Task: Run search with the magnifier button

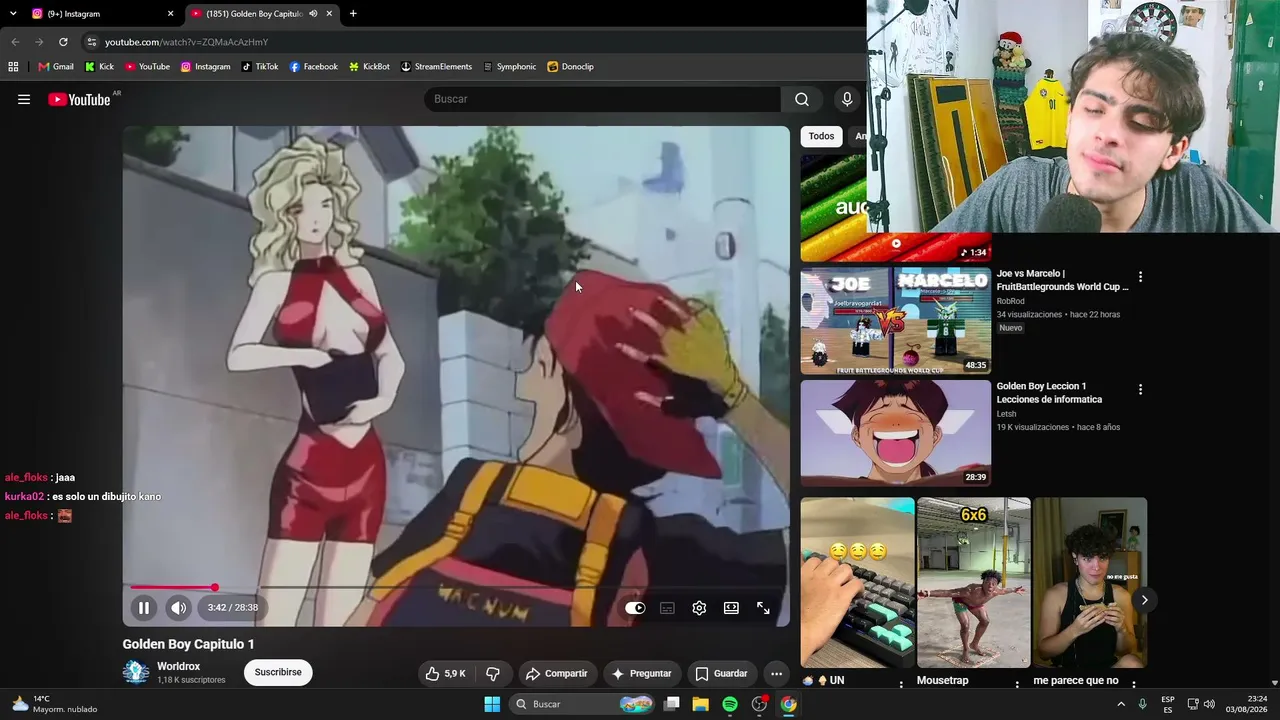Action: (x=801, y=99)
